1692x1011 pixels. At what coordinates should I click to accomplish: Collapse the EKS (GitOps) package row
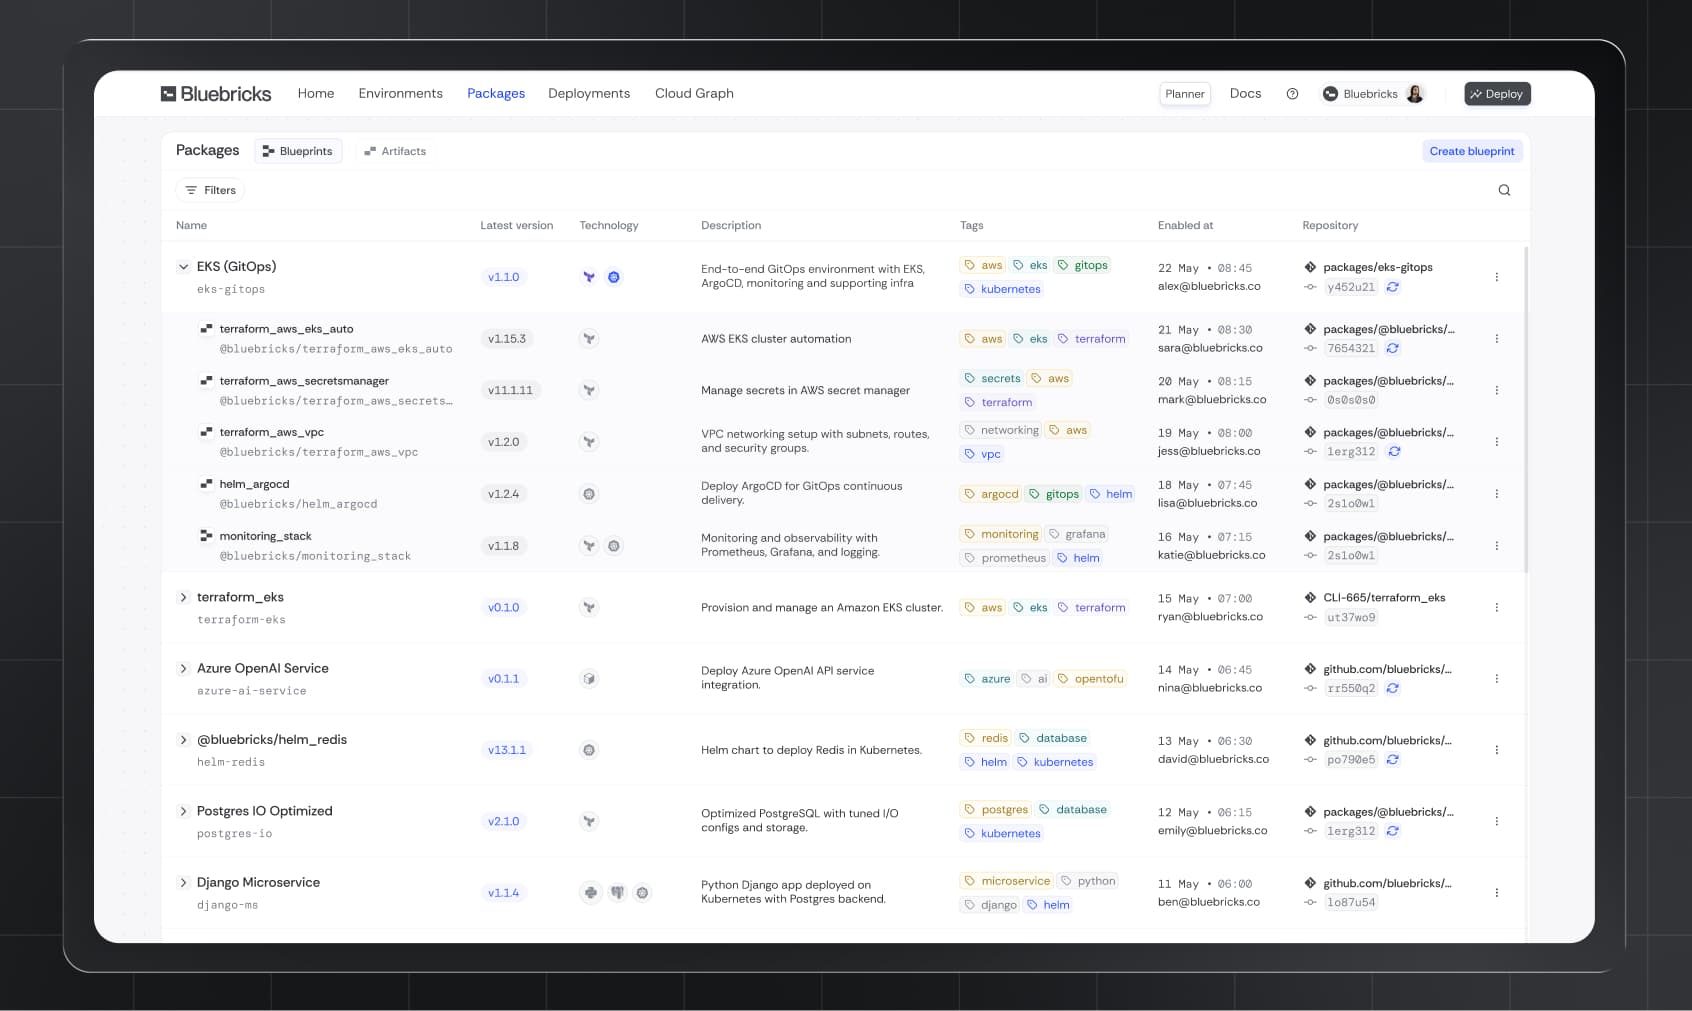pos(184,267)
